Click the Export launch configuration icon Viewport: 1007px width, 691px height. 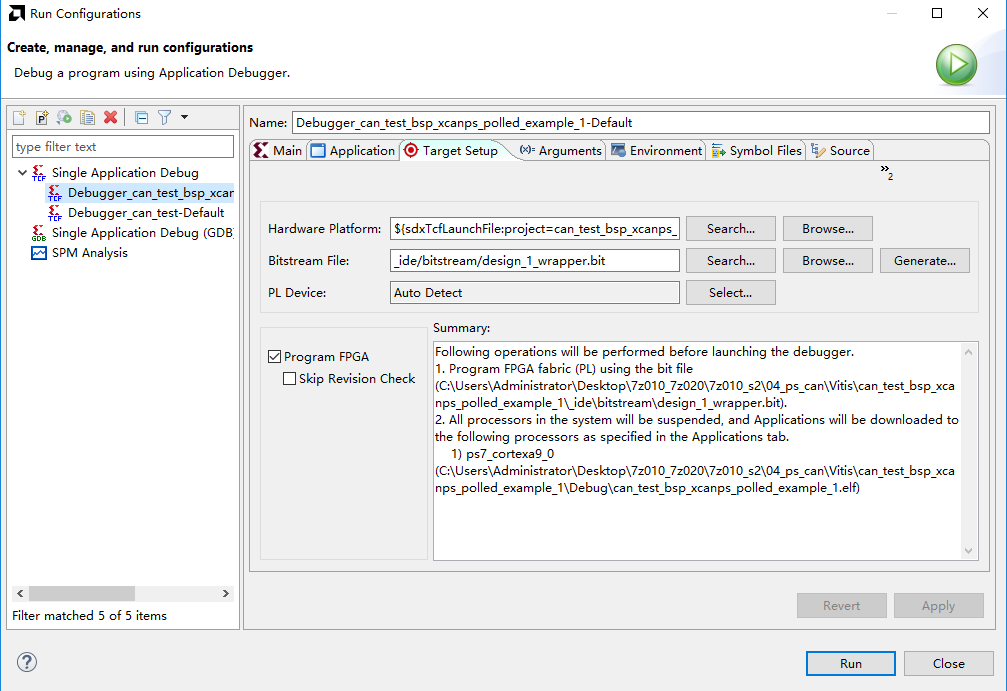[64, 118]
